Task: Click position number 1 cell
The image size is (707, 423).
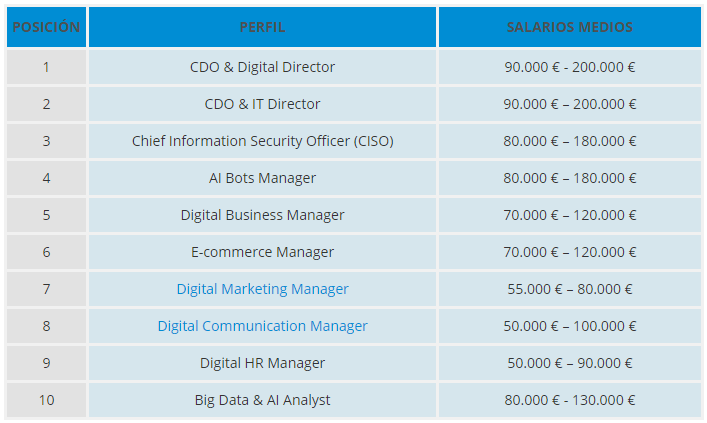Action: (x=46, y=67)
